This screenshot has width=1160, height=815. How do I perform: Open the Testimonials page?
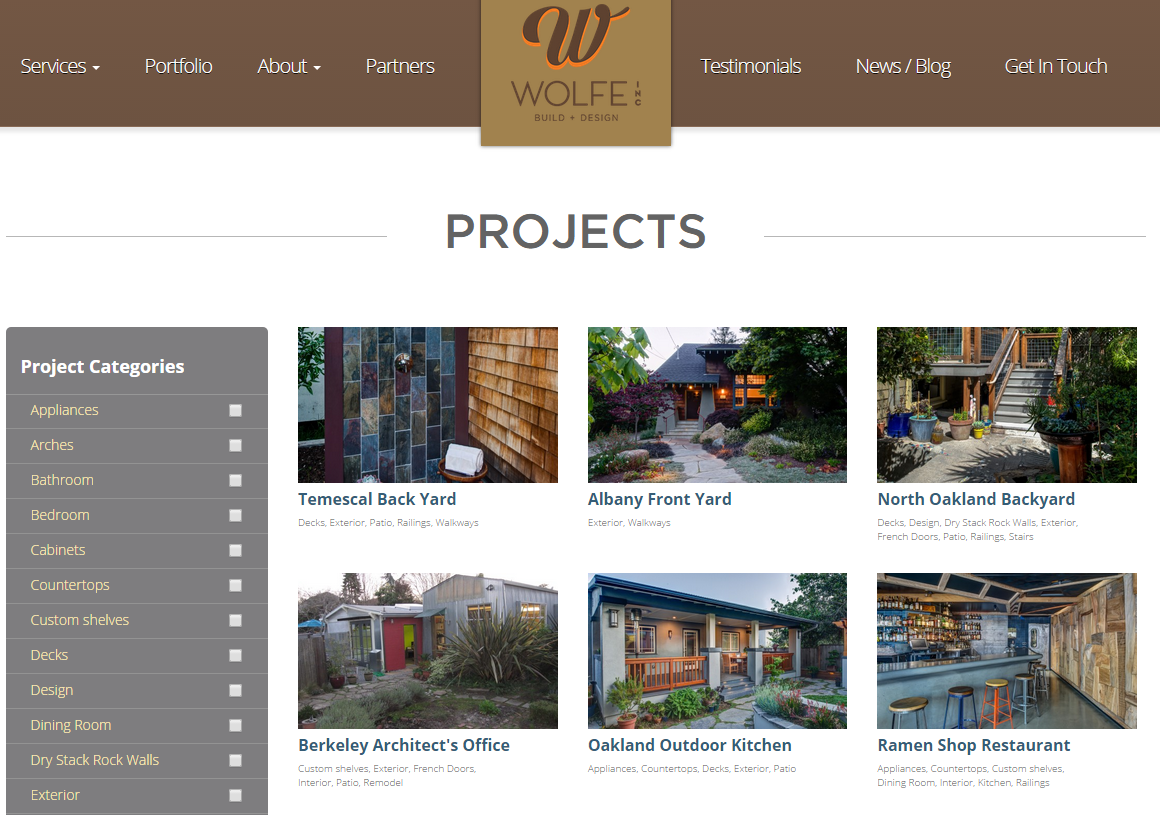pyautogui.click(x=750, y=66)
